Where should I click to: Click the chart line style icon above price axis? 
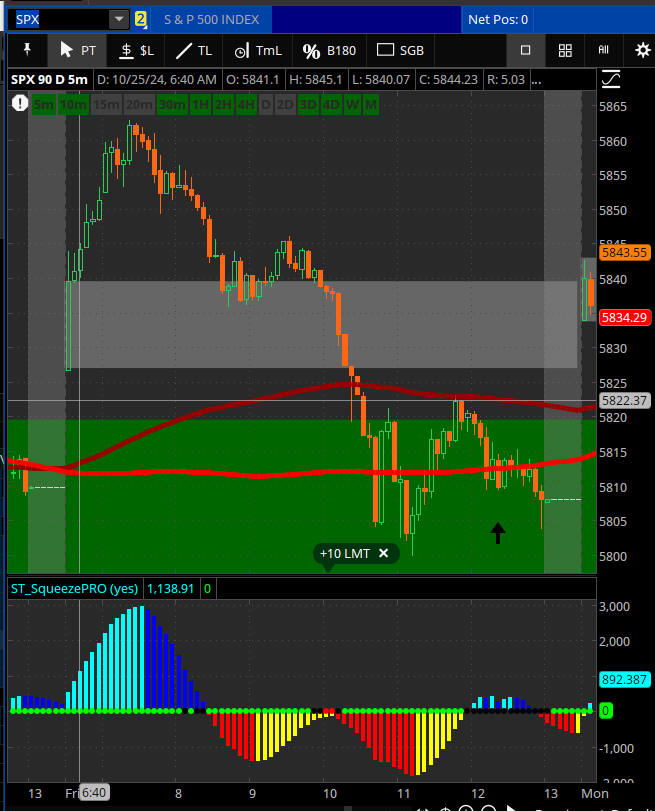pos(611,79)
